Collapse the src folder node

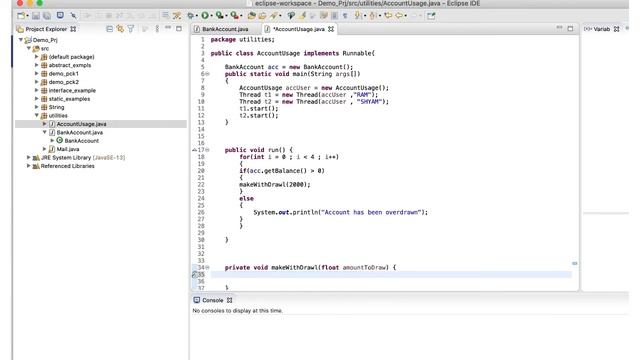coord(29,48)
